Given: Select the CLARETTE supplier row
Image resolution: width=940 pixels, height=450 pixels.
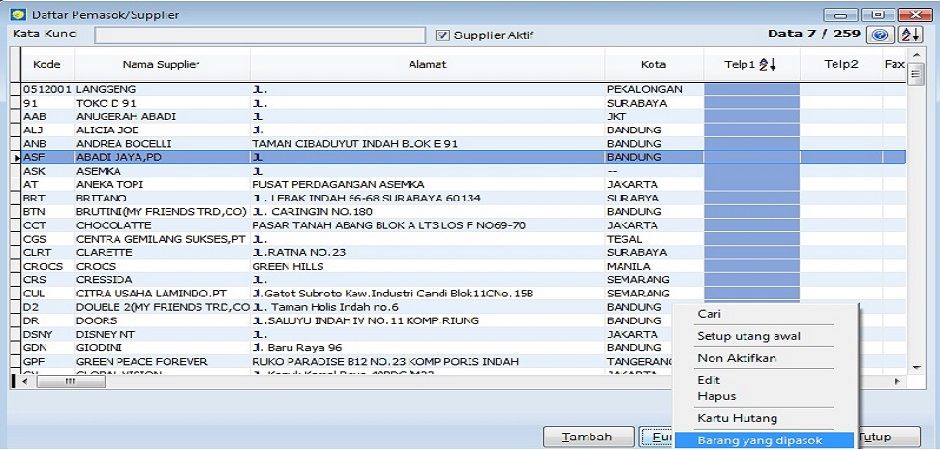Looking at the screenshot, I should [463, 252].
